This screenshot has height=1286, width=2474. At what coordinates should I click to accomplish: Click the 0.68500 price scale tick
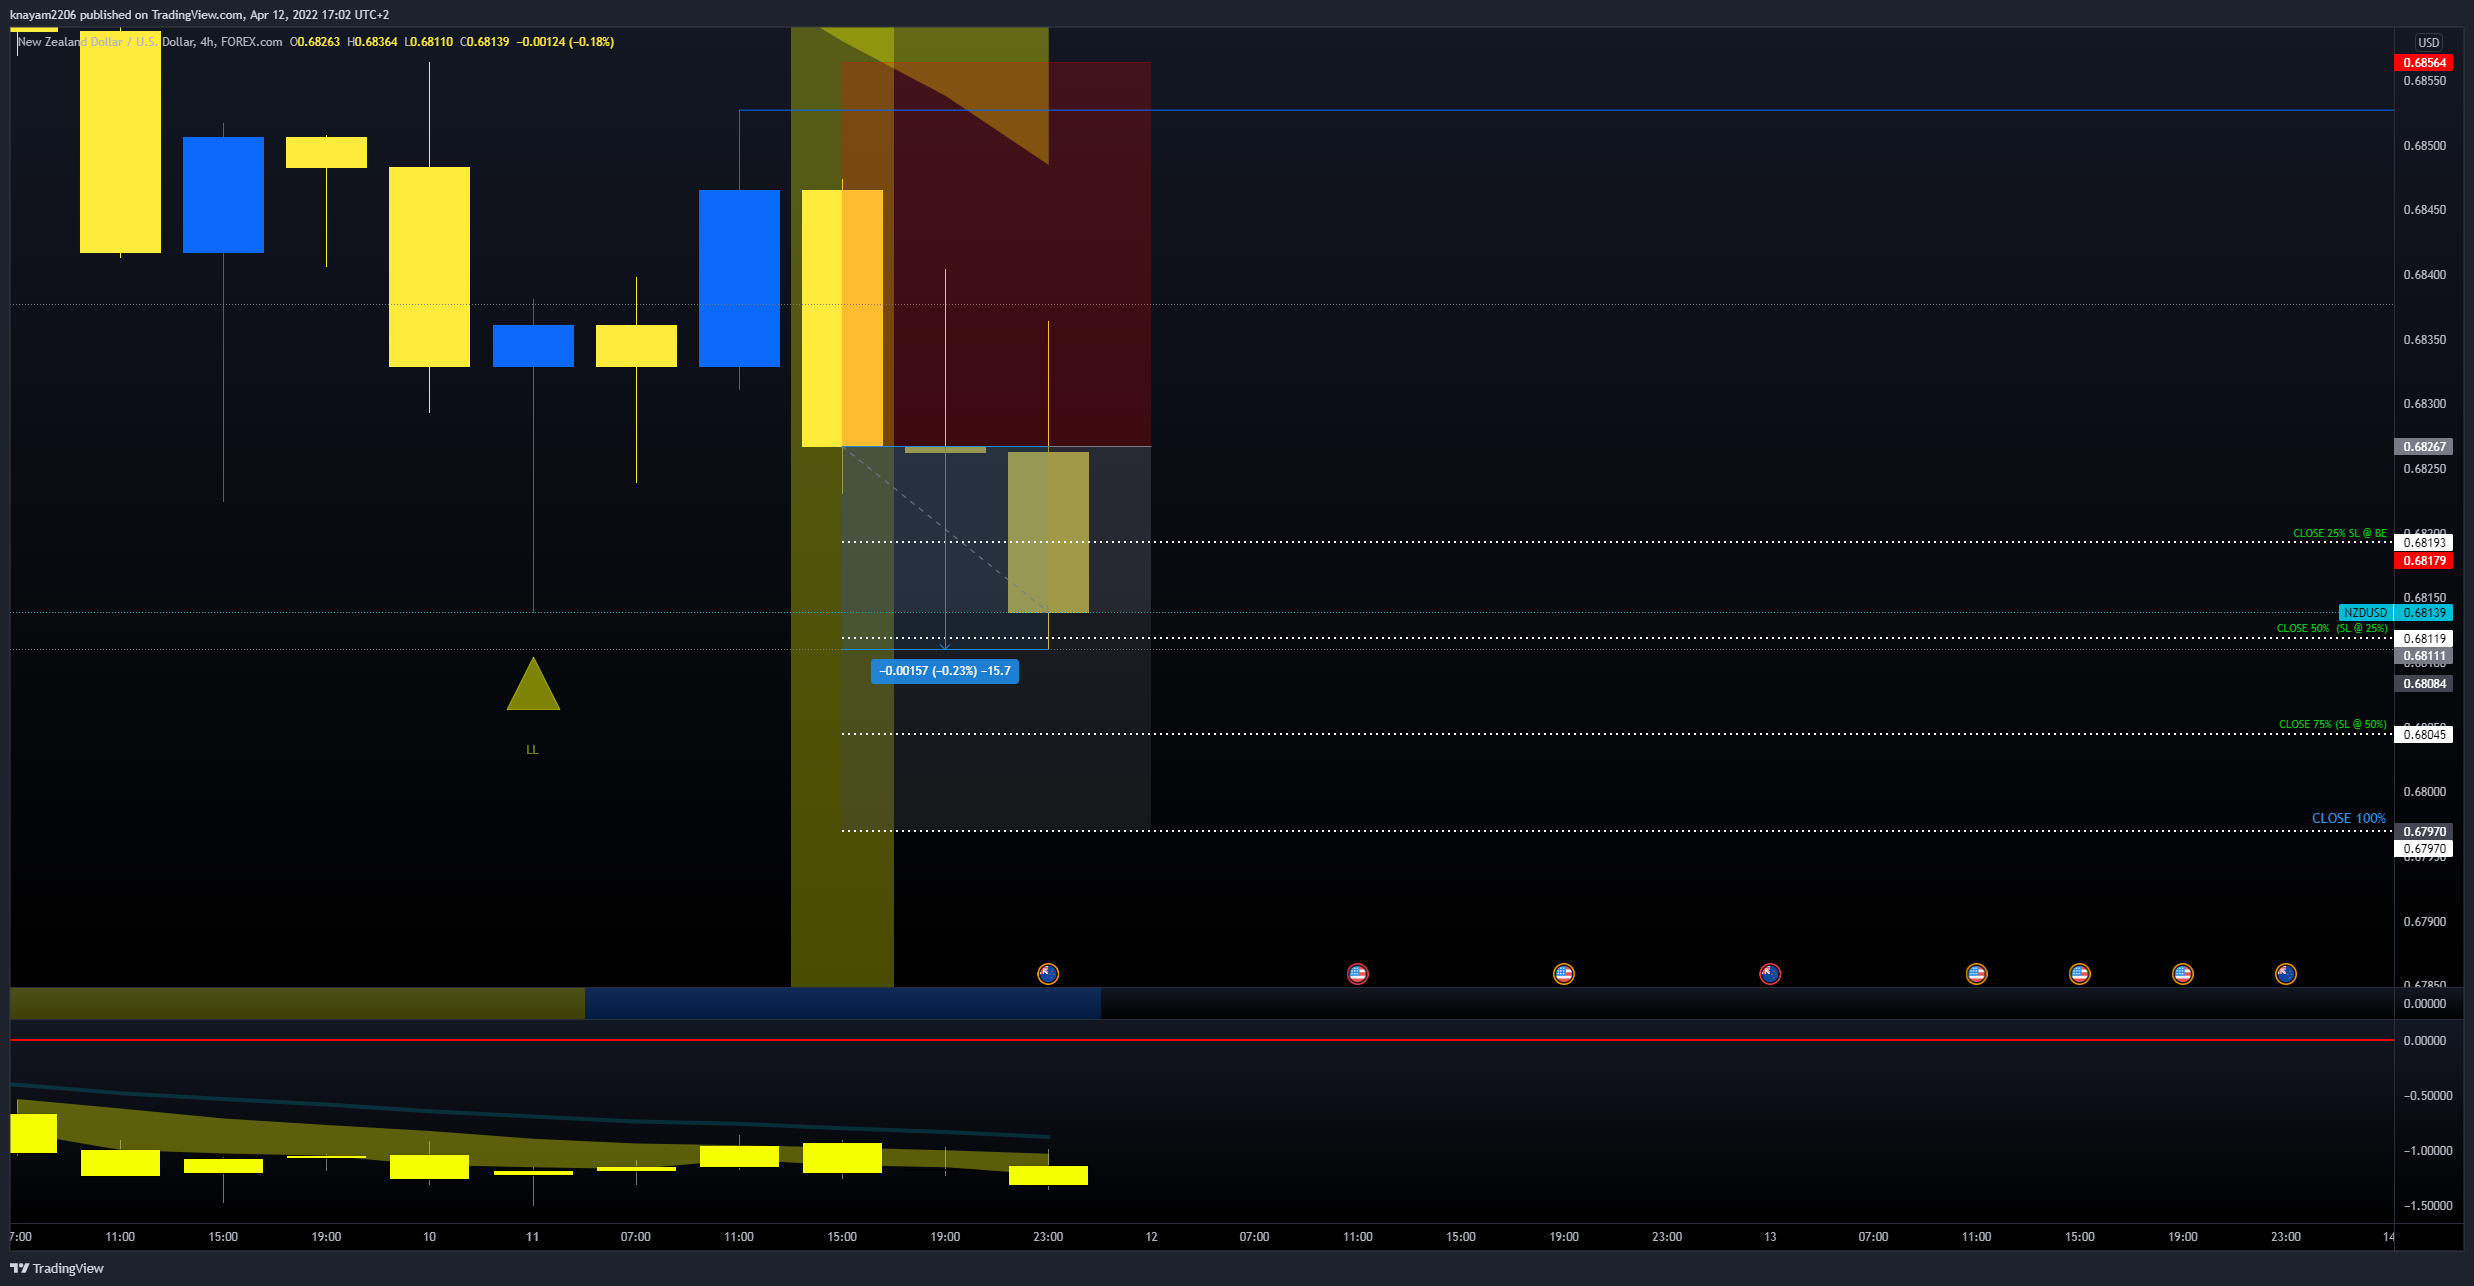[x=2424, y=145]
